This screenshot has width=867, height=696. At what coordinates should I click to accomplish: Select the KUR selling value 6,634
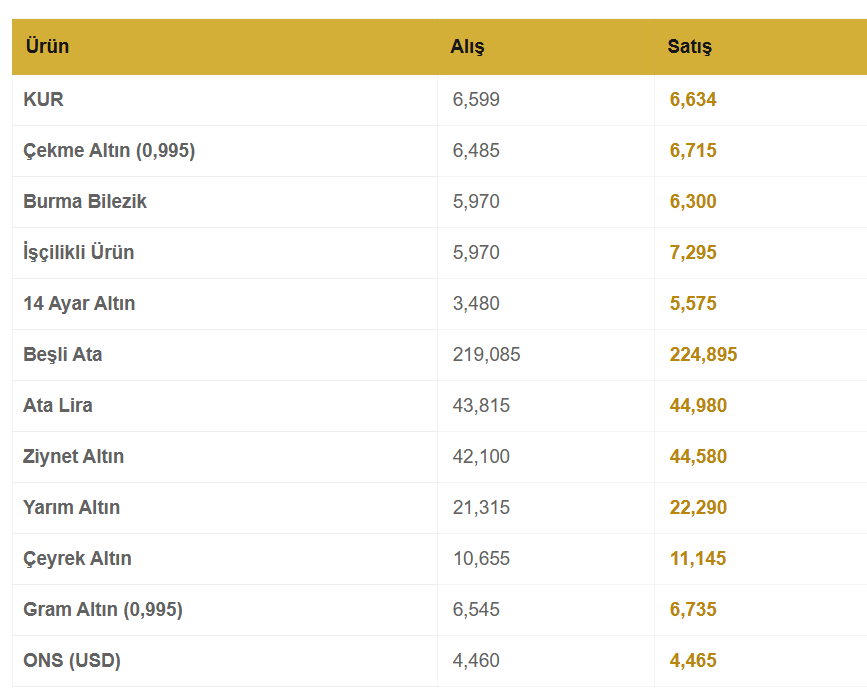[693, 100]
